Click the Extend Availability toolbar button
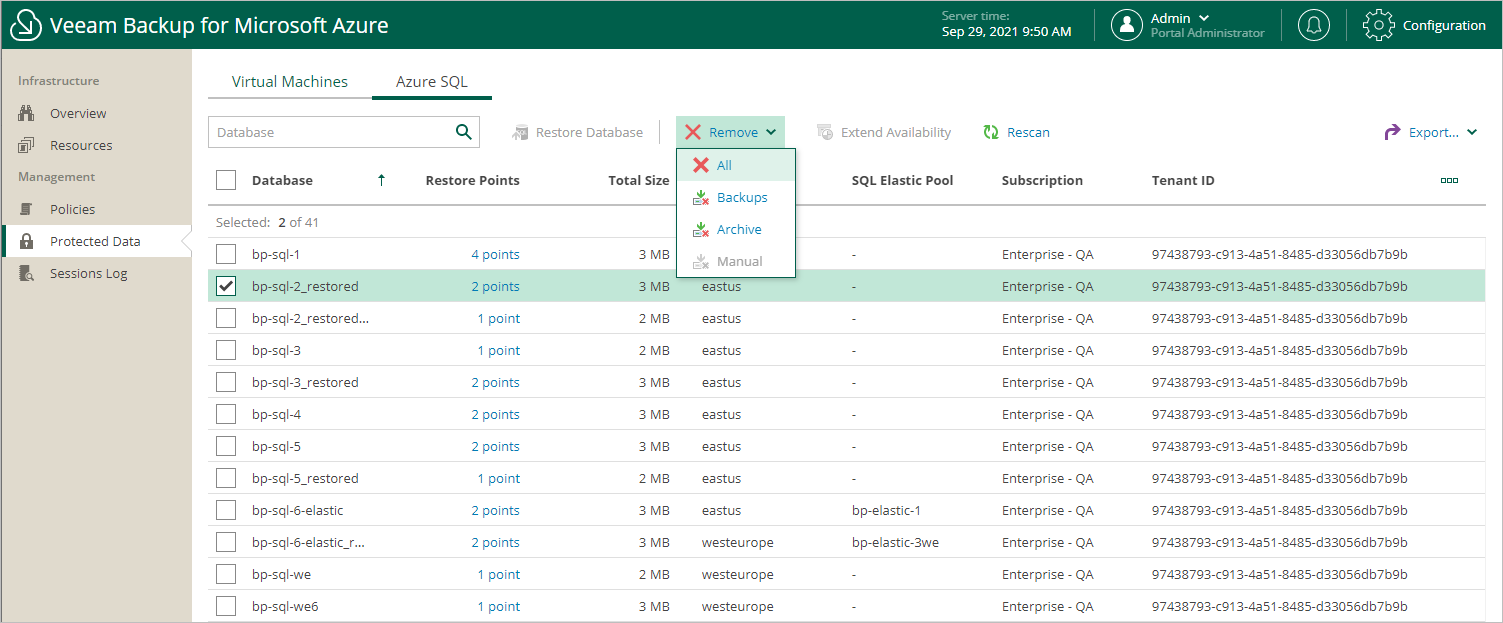Viewport: 1503px width, 623px height. (x=884, y=132)
